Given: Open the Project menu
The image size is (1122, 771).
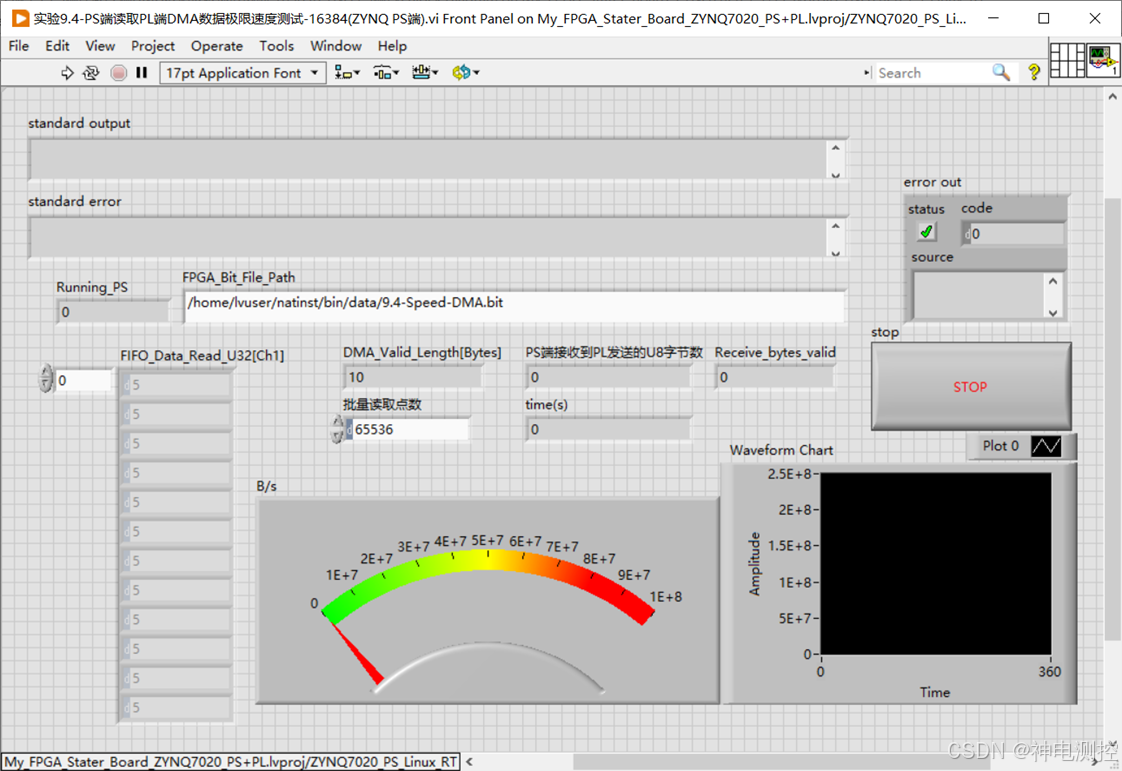Looking at the screenshot, I should click(152, 46).
